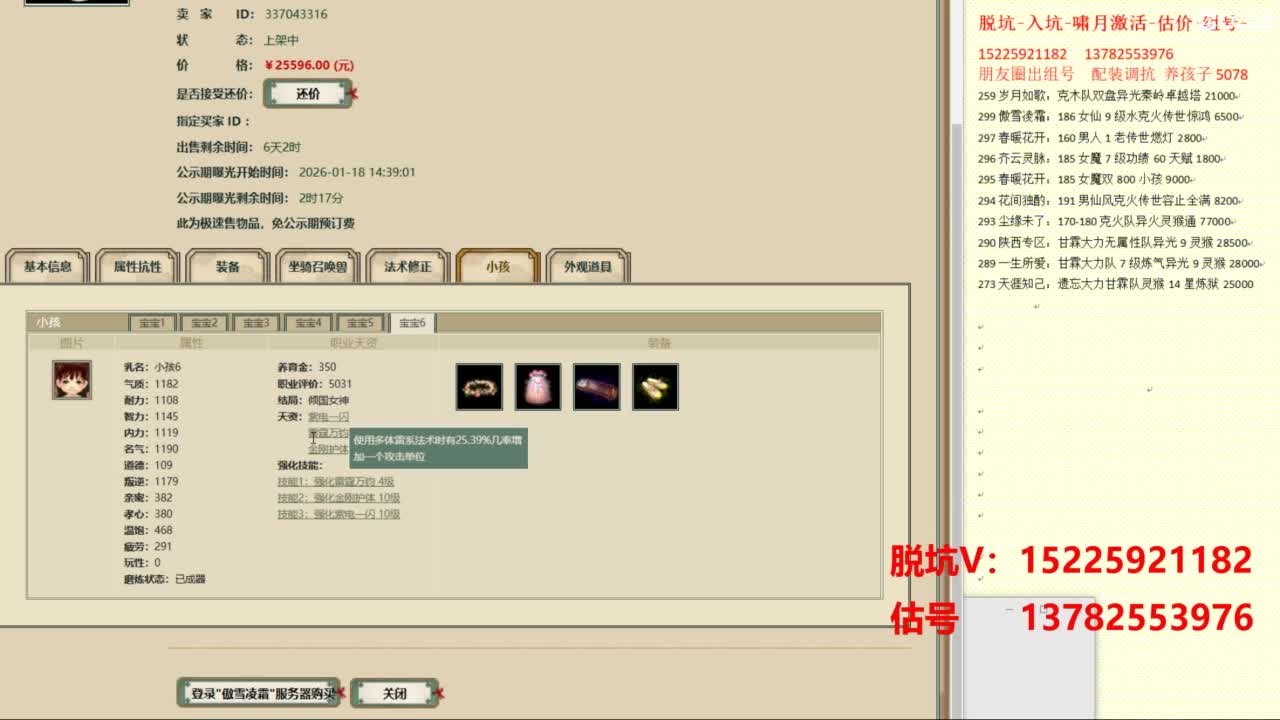Select the 宝宝1 sub-tab
This screenshot has height=720, width=1280.
(152, 323)
